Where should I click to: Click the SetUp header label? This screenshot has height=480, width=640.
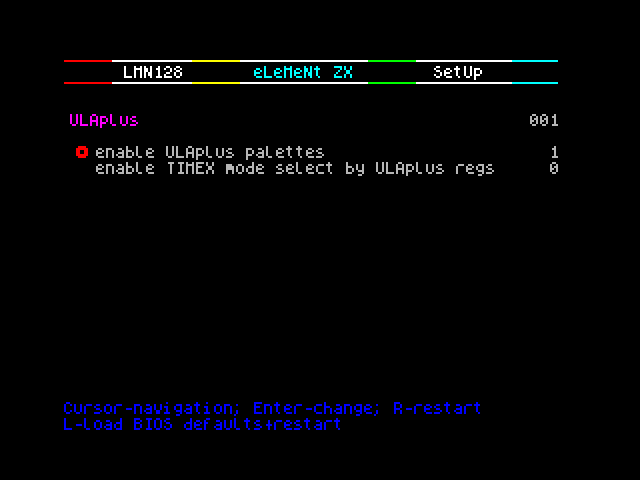[458, 72]
